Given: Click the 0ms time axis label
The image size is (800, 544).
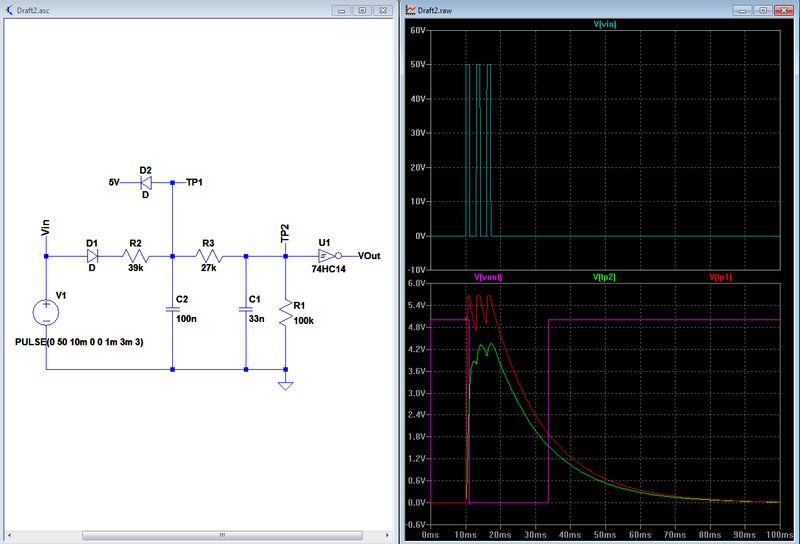Looking at the screenshot, I should coord(431,535).
